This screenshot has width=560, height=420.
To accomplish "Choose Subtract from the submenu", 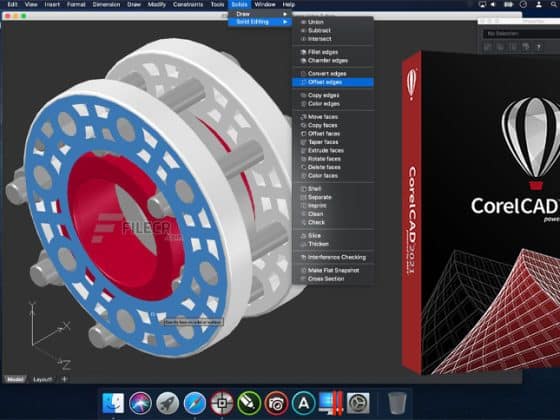I will (x=333, y=30).
